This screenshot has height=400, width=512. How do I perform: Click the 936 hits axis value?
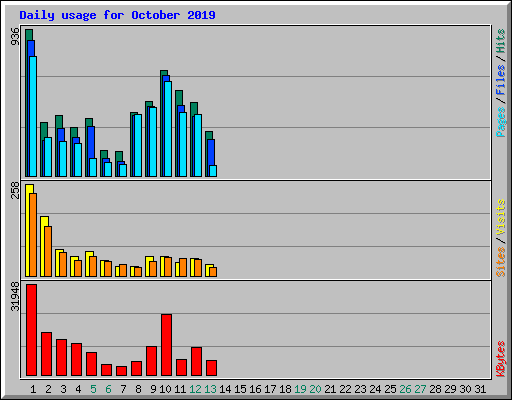(x=15, y=36)
